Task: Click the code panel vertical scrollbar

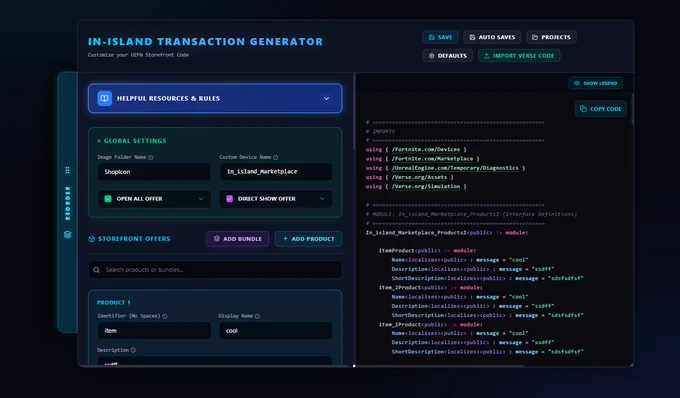Action: click(x=632, y=109)
